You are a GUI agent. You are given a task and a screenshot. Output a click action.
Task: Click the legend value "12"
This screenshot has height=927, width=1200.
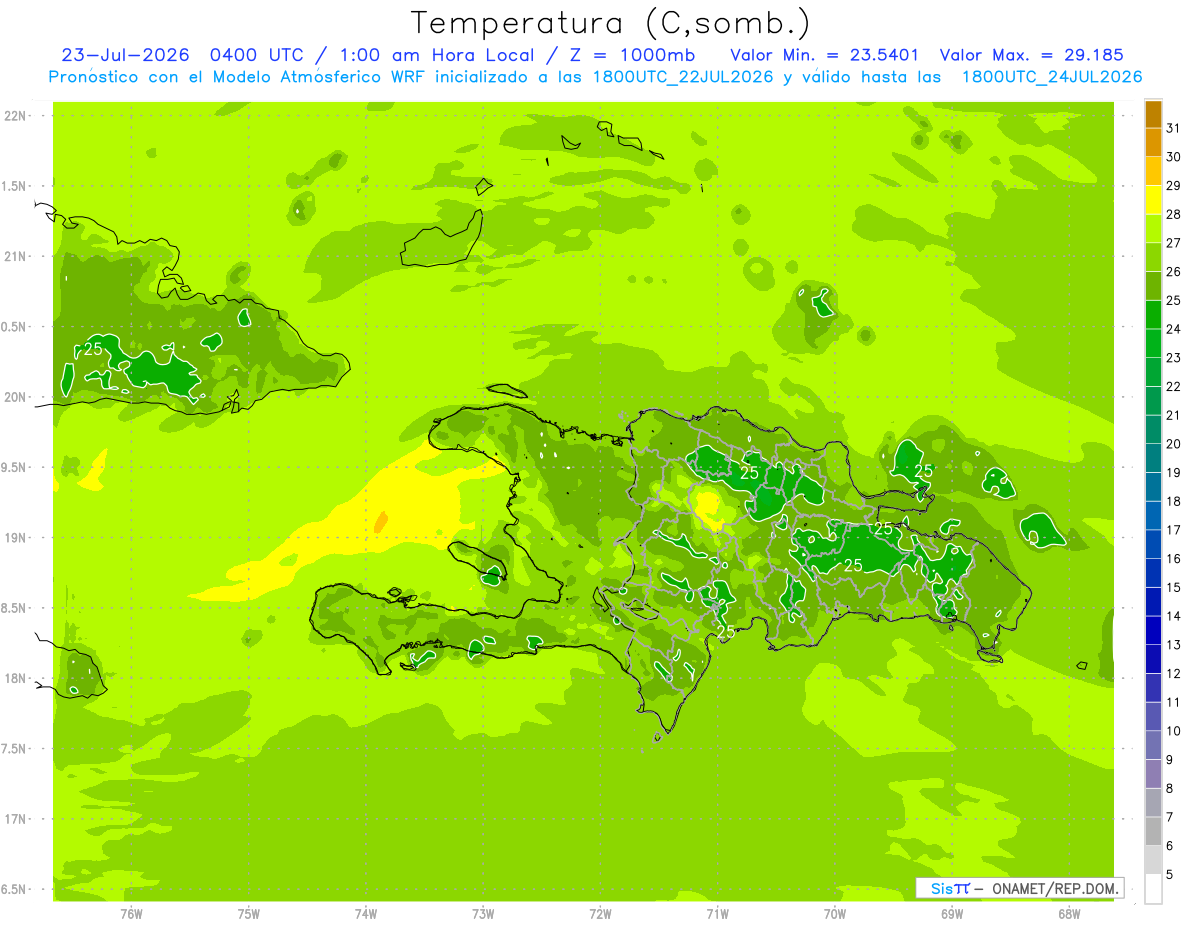pyautogui.click(x=1174, y=674)
